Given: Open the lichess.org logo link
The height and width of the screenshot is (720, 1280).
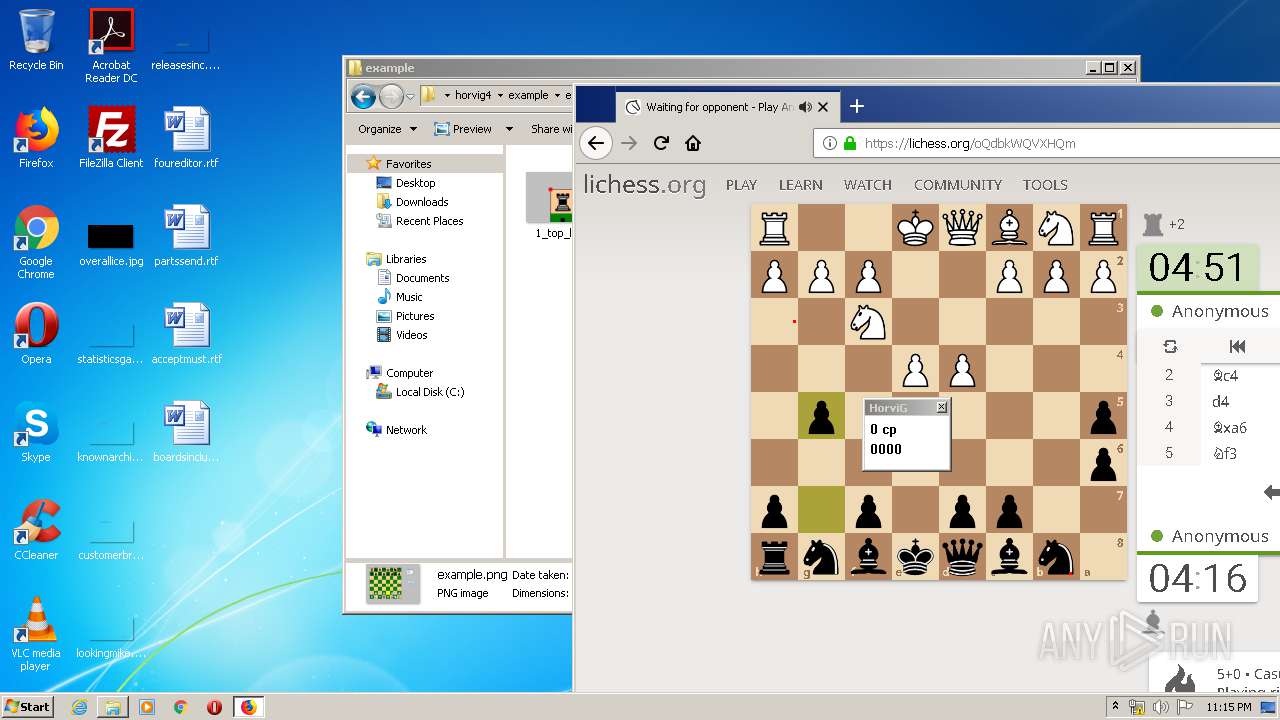Looking at the screenshot, I should pos(644,184).
